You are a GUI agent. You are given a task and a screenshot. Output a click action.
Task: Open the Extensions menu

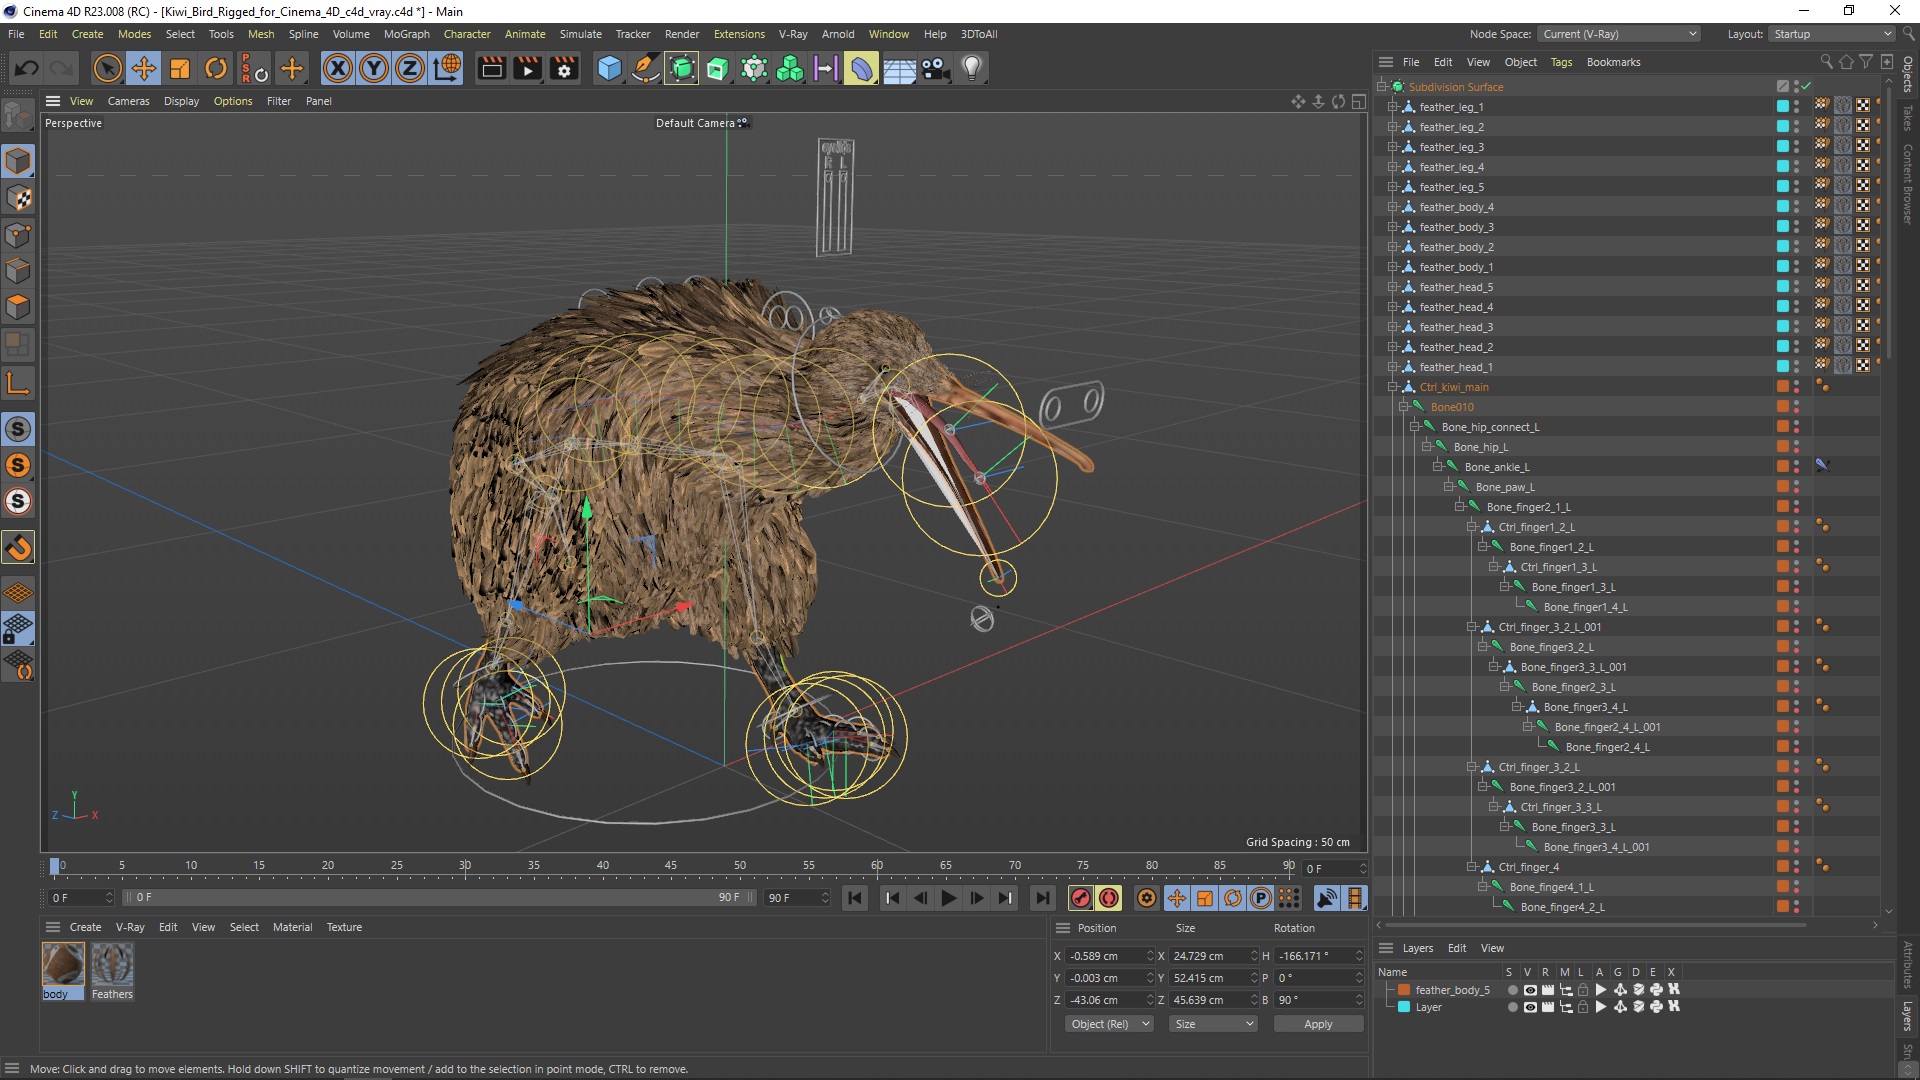736,33
